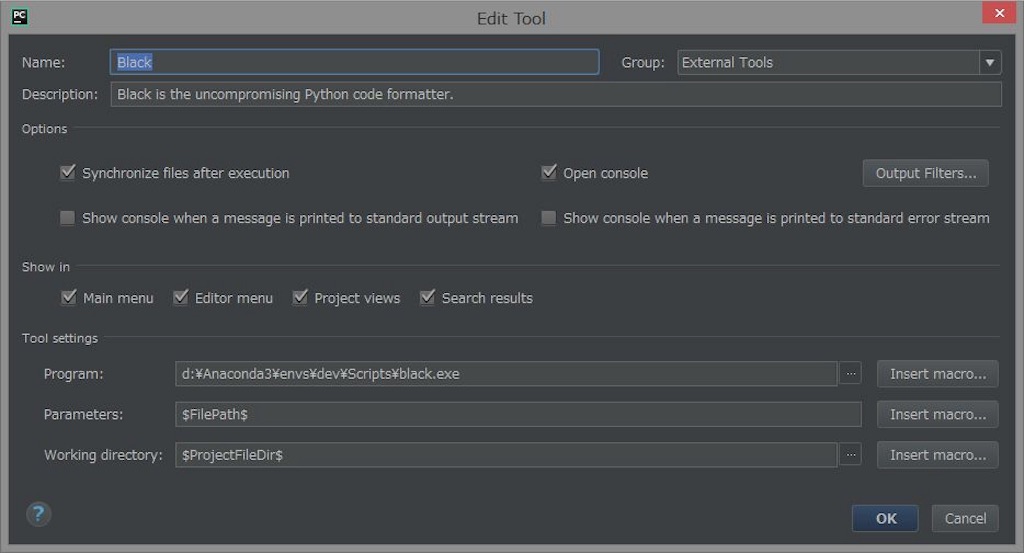Insert macro for the Program field

(938, 374)
